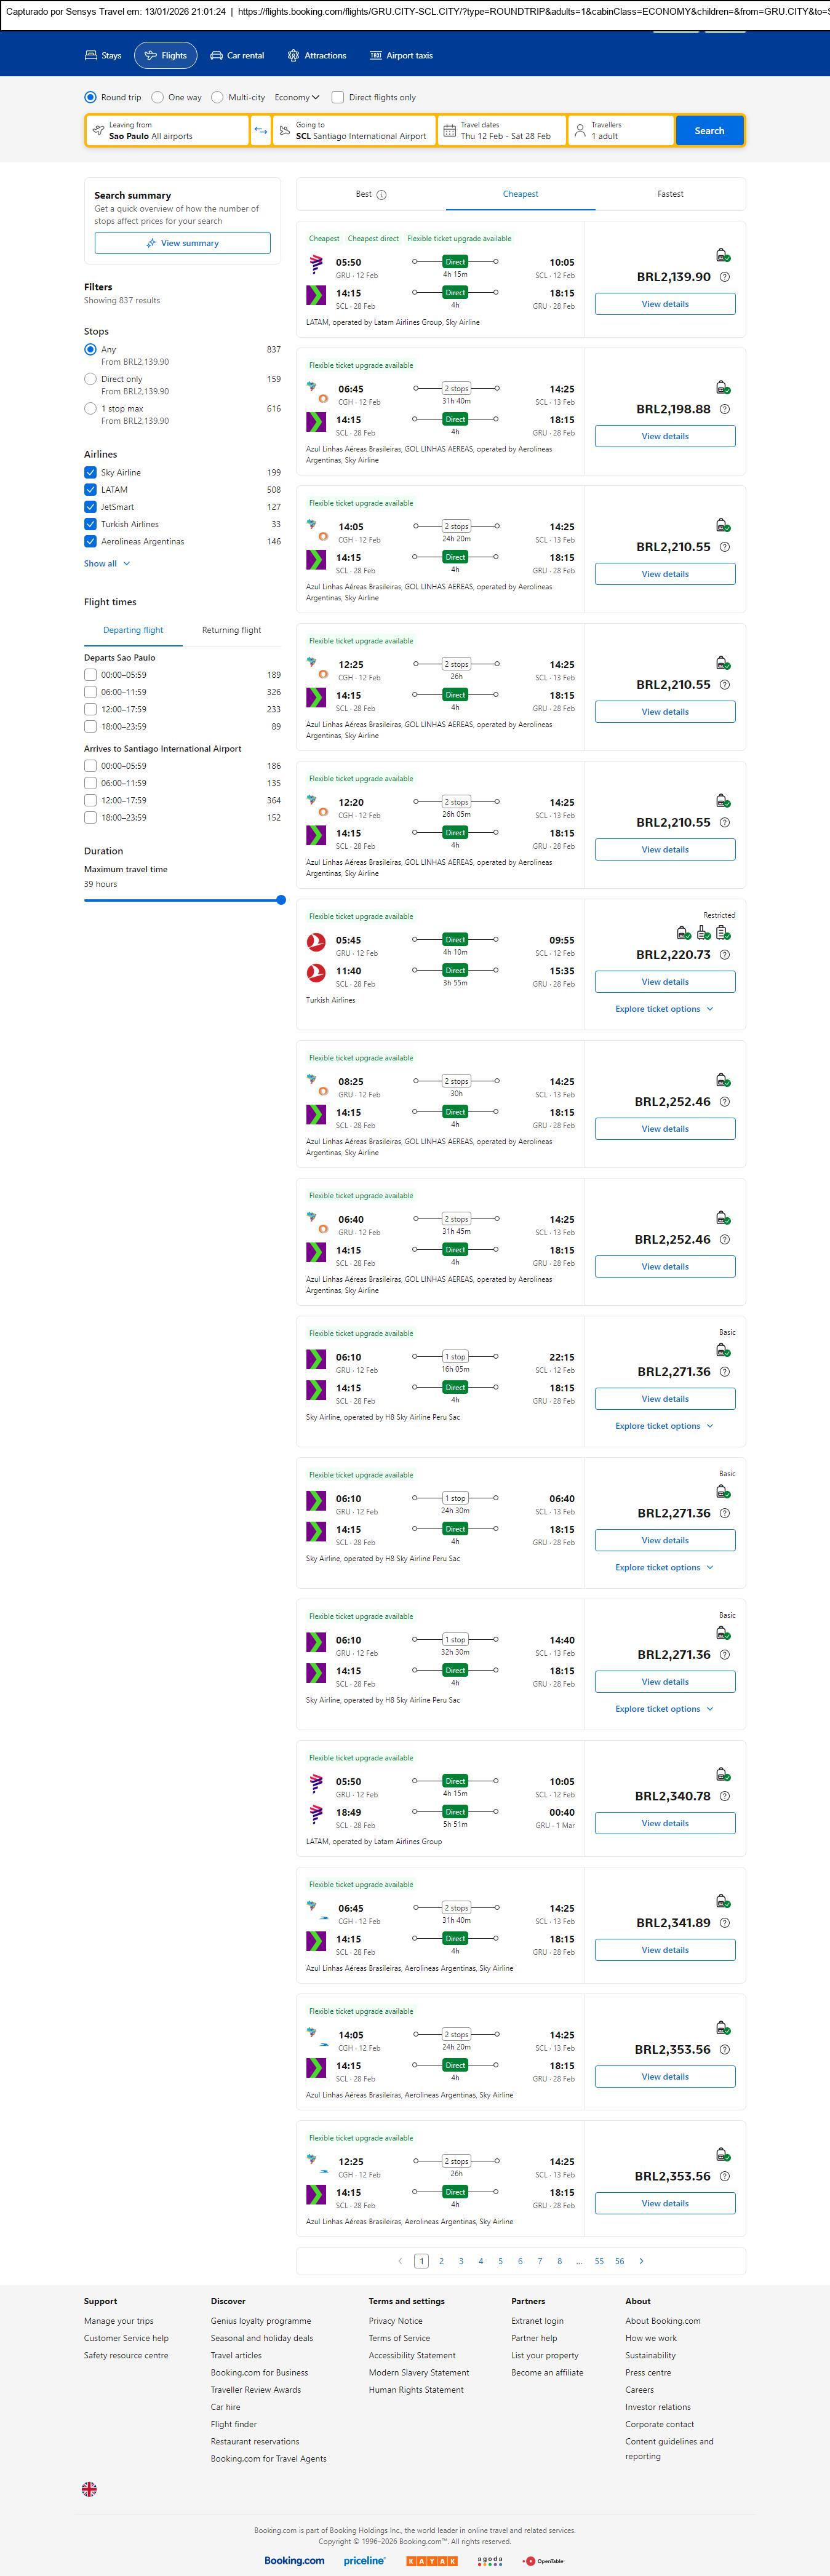830x2576 pixels.
Task: Open the Airport taxis section in top navigation
Action: click(401, 56)
